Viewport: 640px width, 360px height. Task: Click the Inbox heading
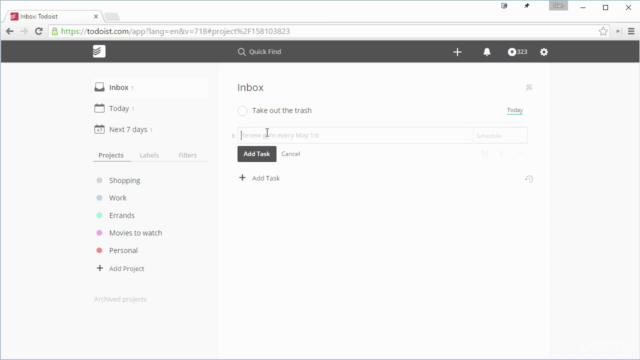pyautogui.click(x=250, y=87)
